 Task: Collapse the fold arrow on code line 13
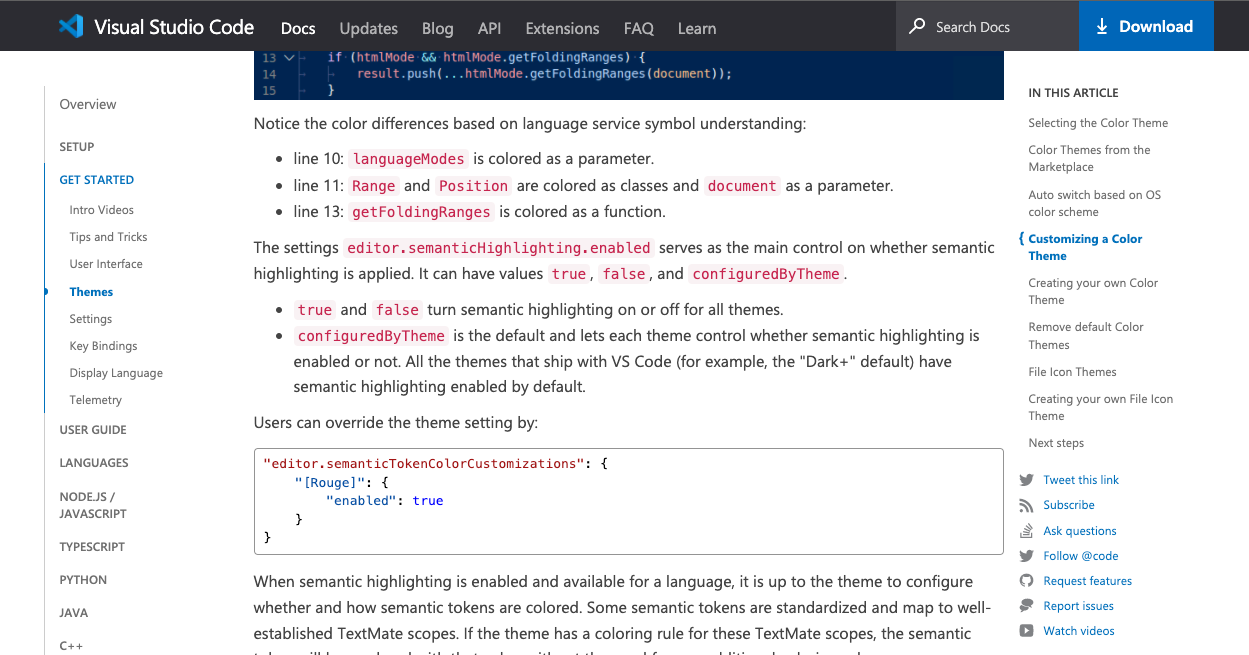tap(290, 57)
